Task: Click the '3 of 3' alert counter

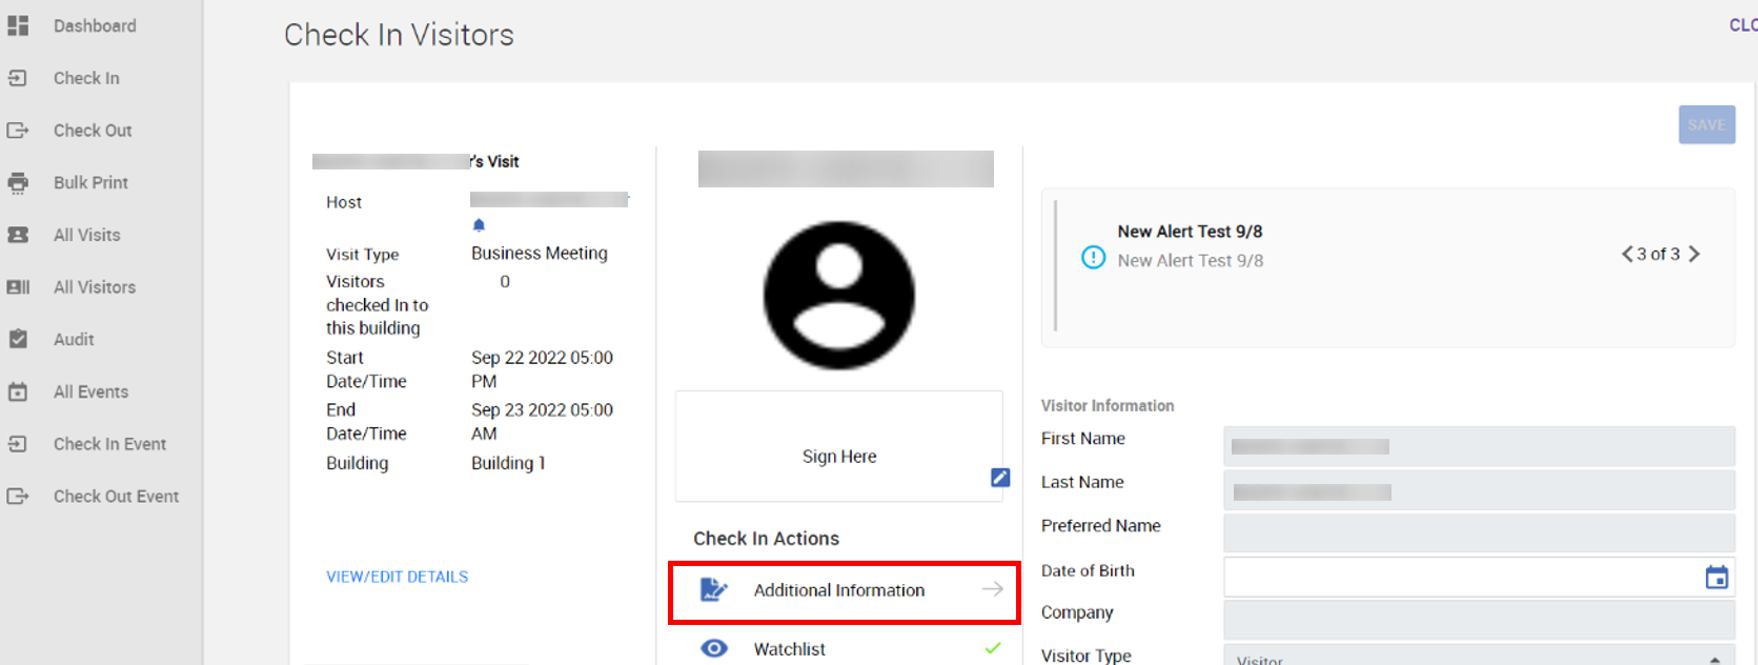Action: 1658,254
